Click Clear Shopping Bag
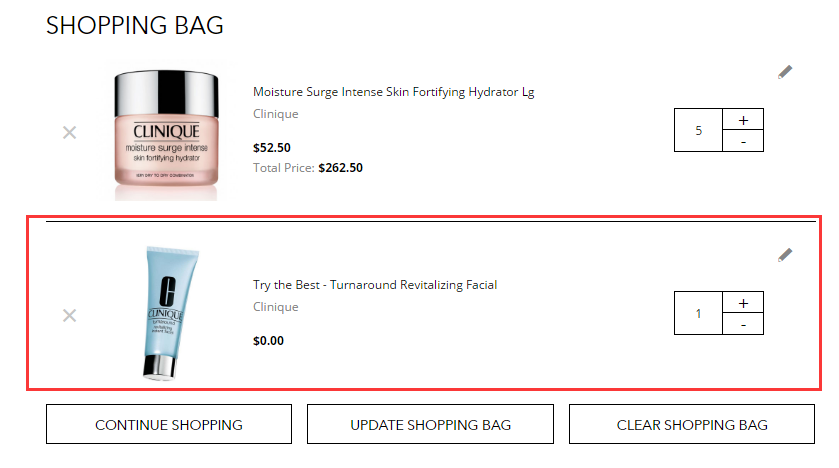Viewport: 839px width, 468px height. tap(692, 424)
